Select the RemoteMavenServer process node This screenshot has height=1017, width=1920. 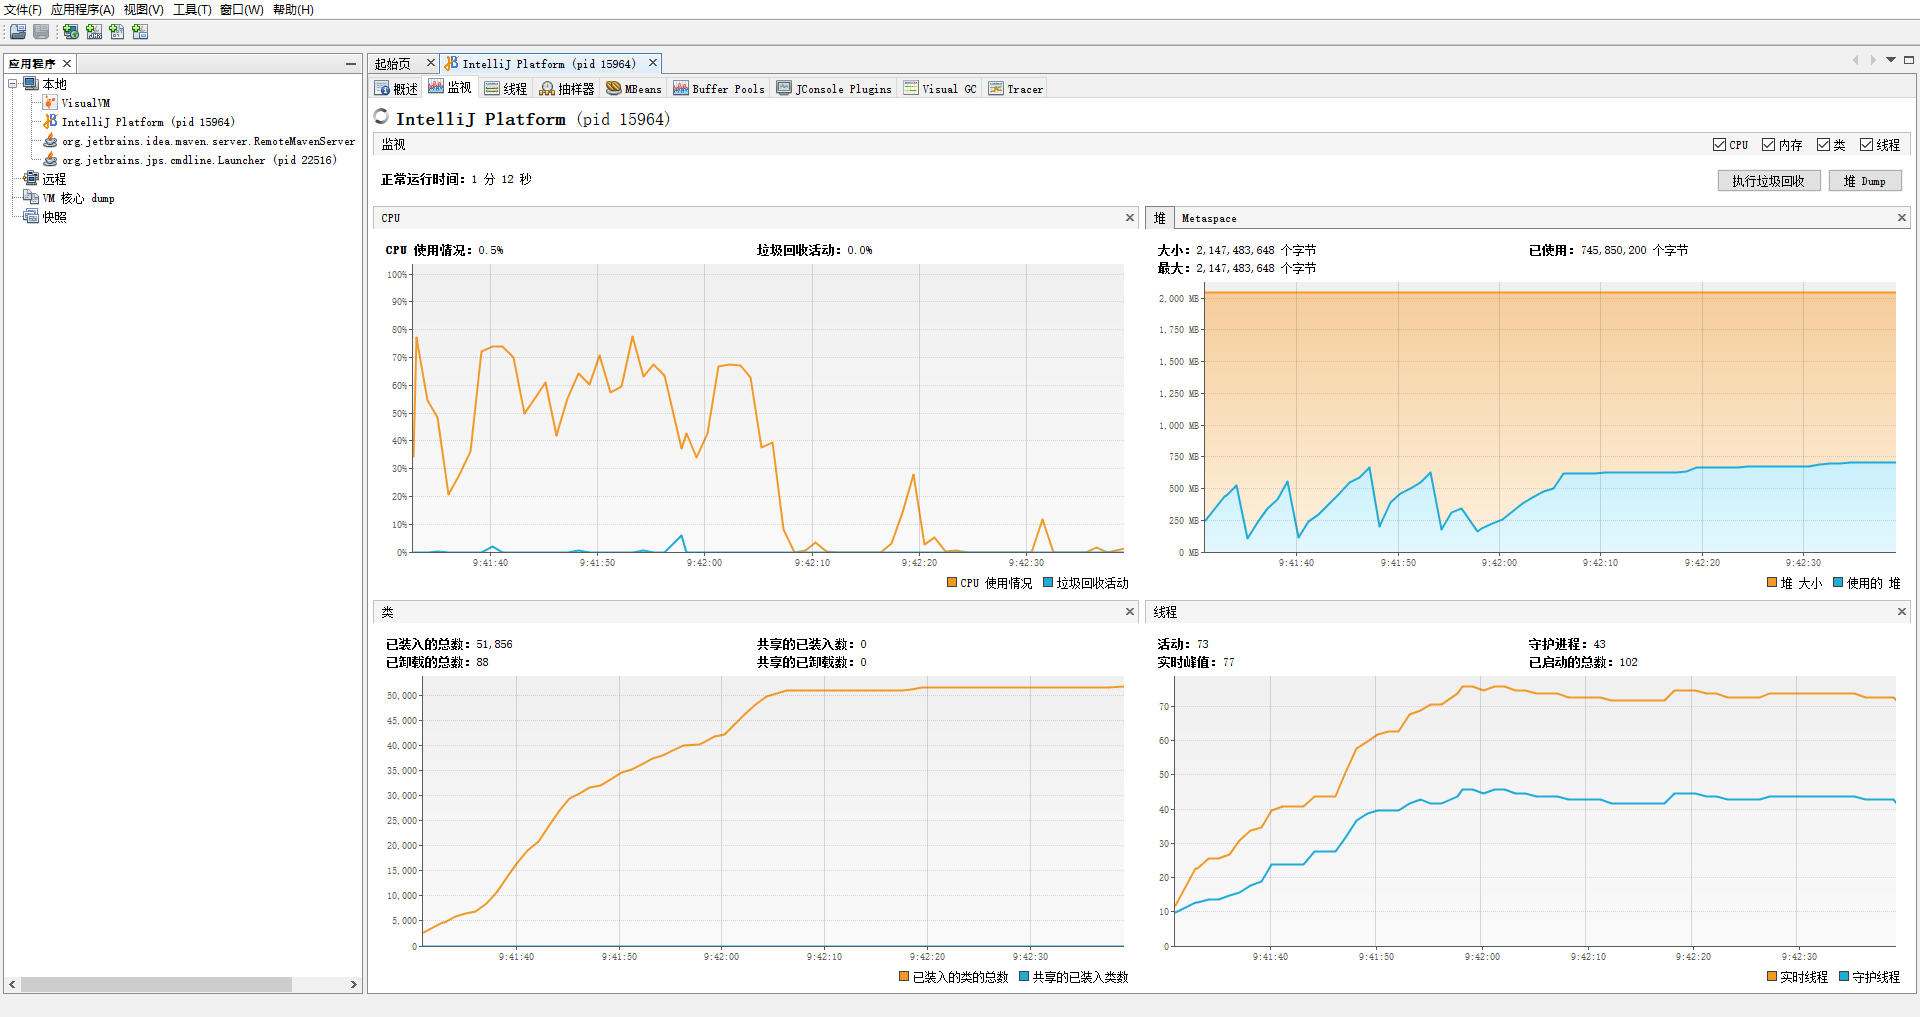pyautogui.click(x=208, y=141)
